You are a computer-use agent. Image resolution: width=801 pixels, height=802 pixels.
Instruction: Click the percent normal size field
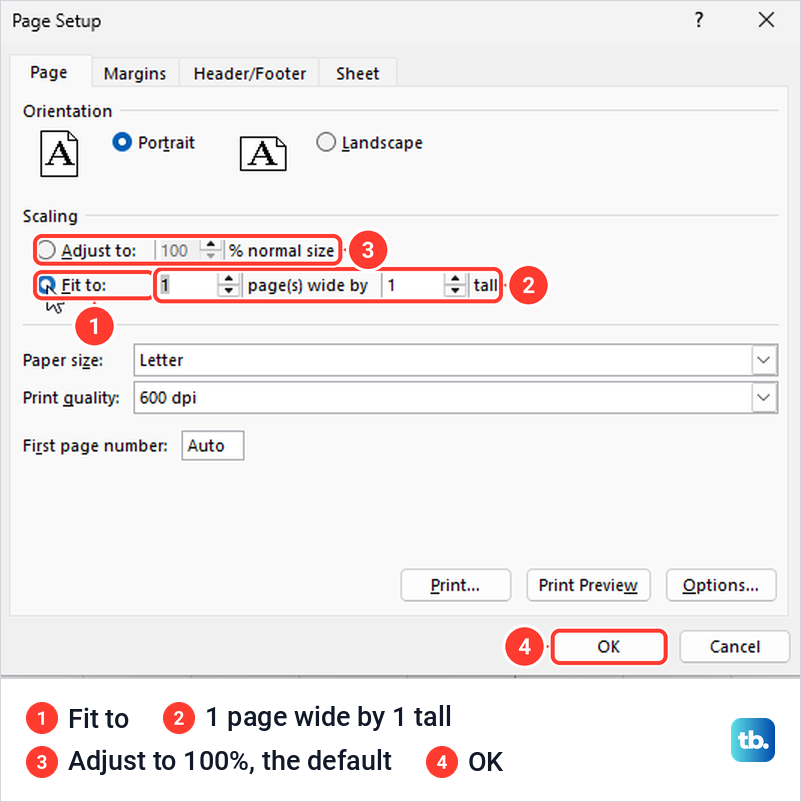click(x=179, y=250)
